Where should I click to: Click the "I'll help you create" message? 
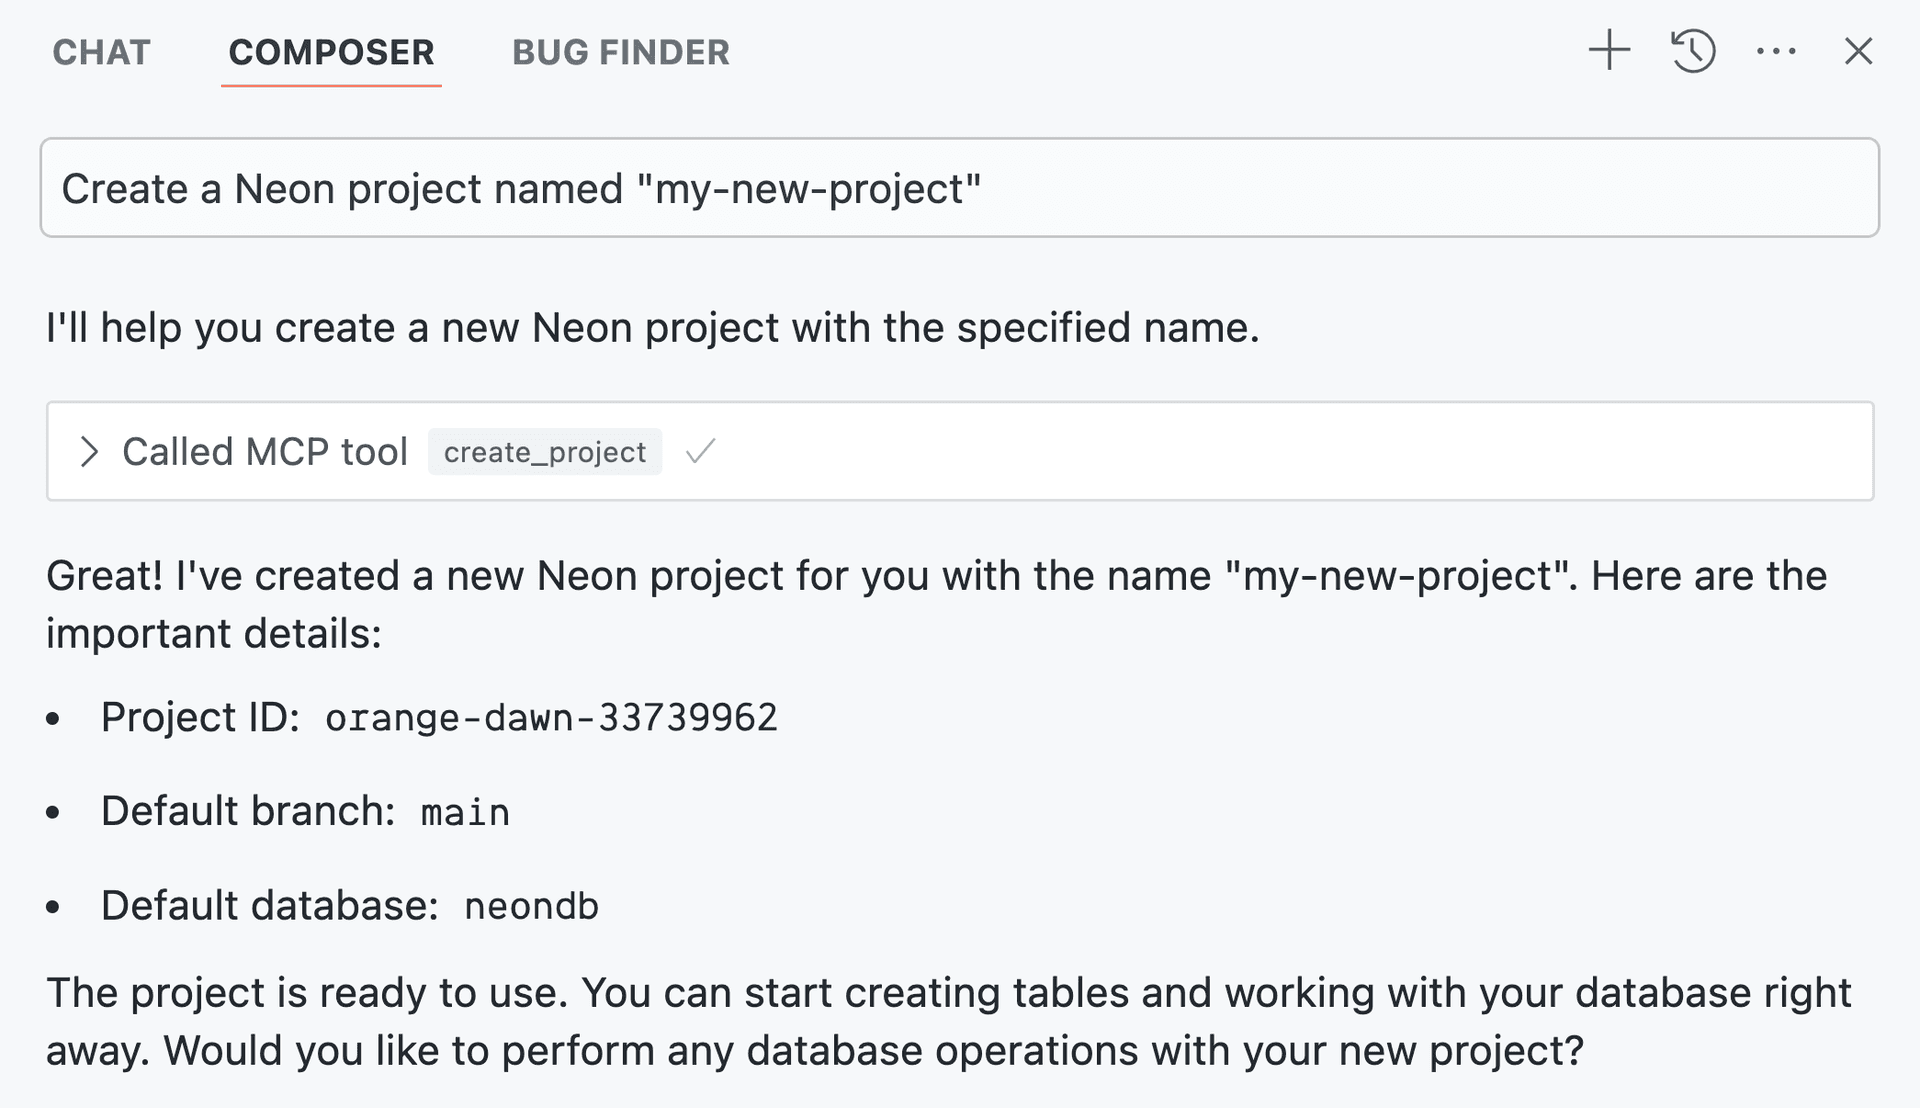tap(652, 328)
